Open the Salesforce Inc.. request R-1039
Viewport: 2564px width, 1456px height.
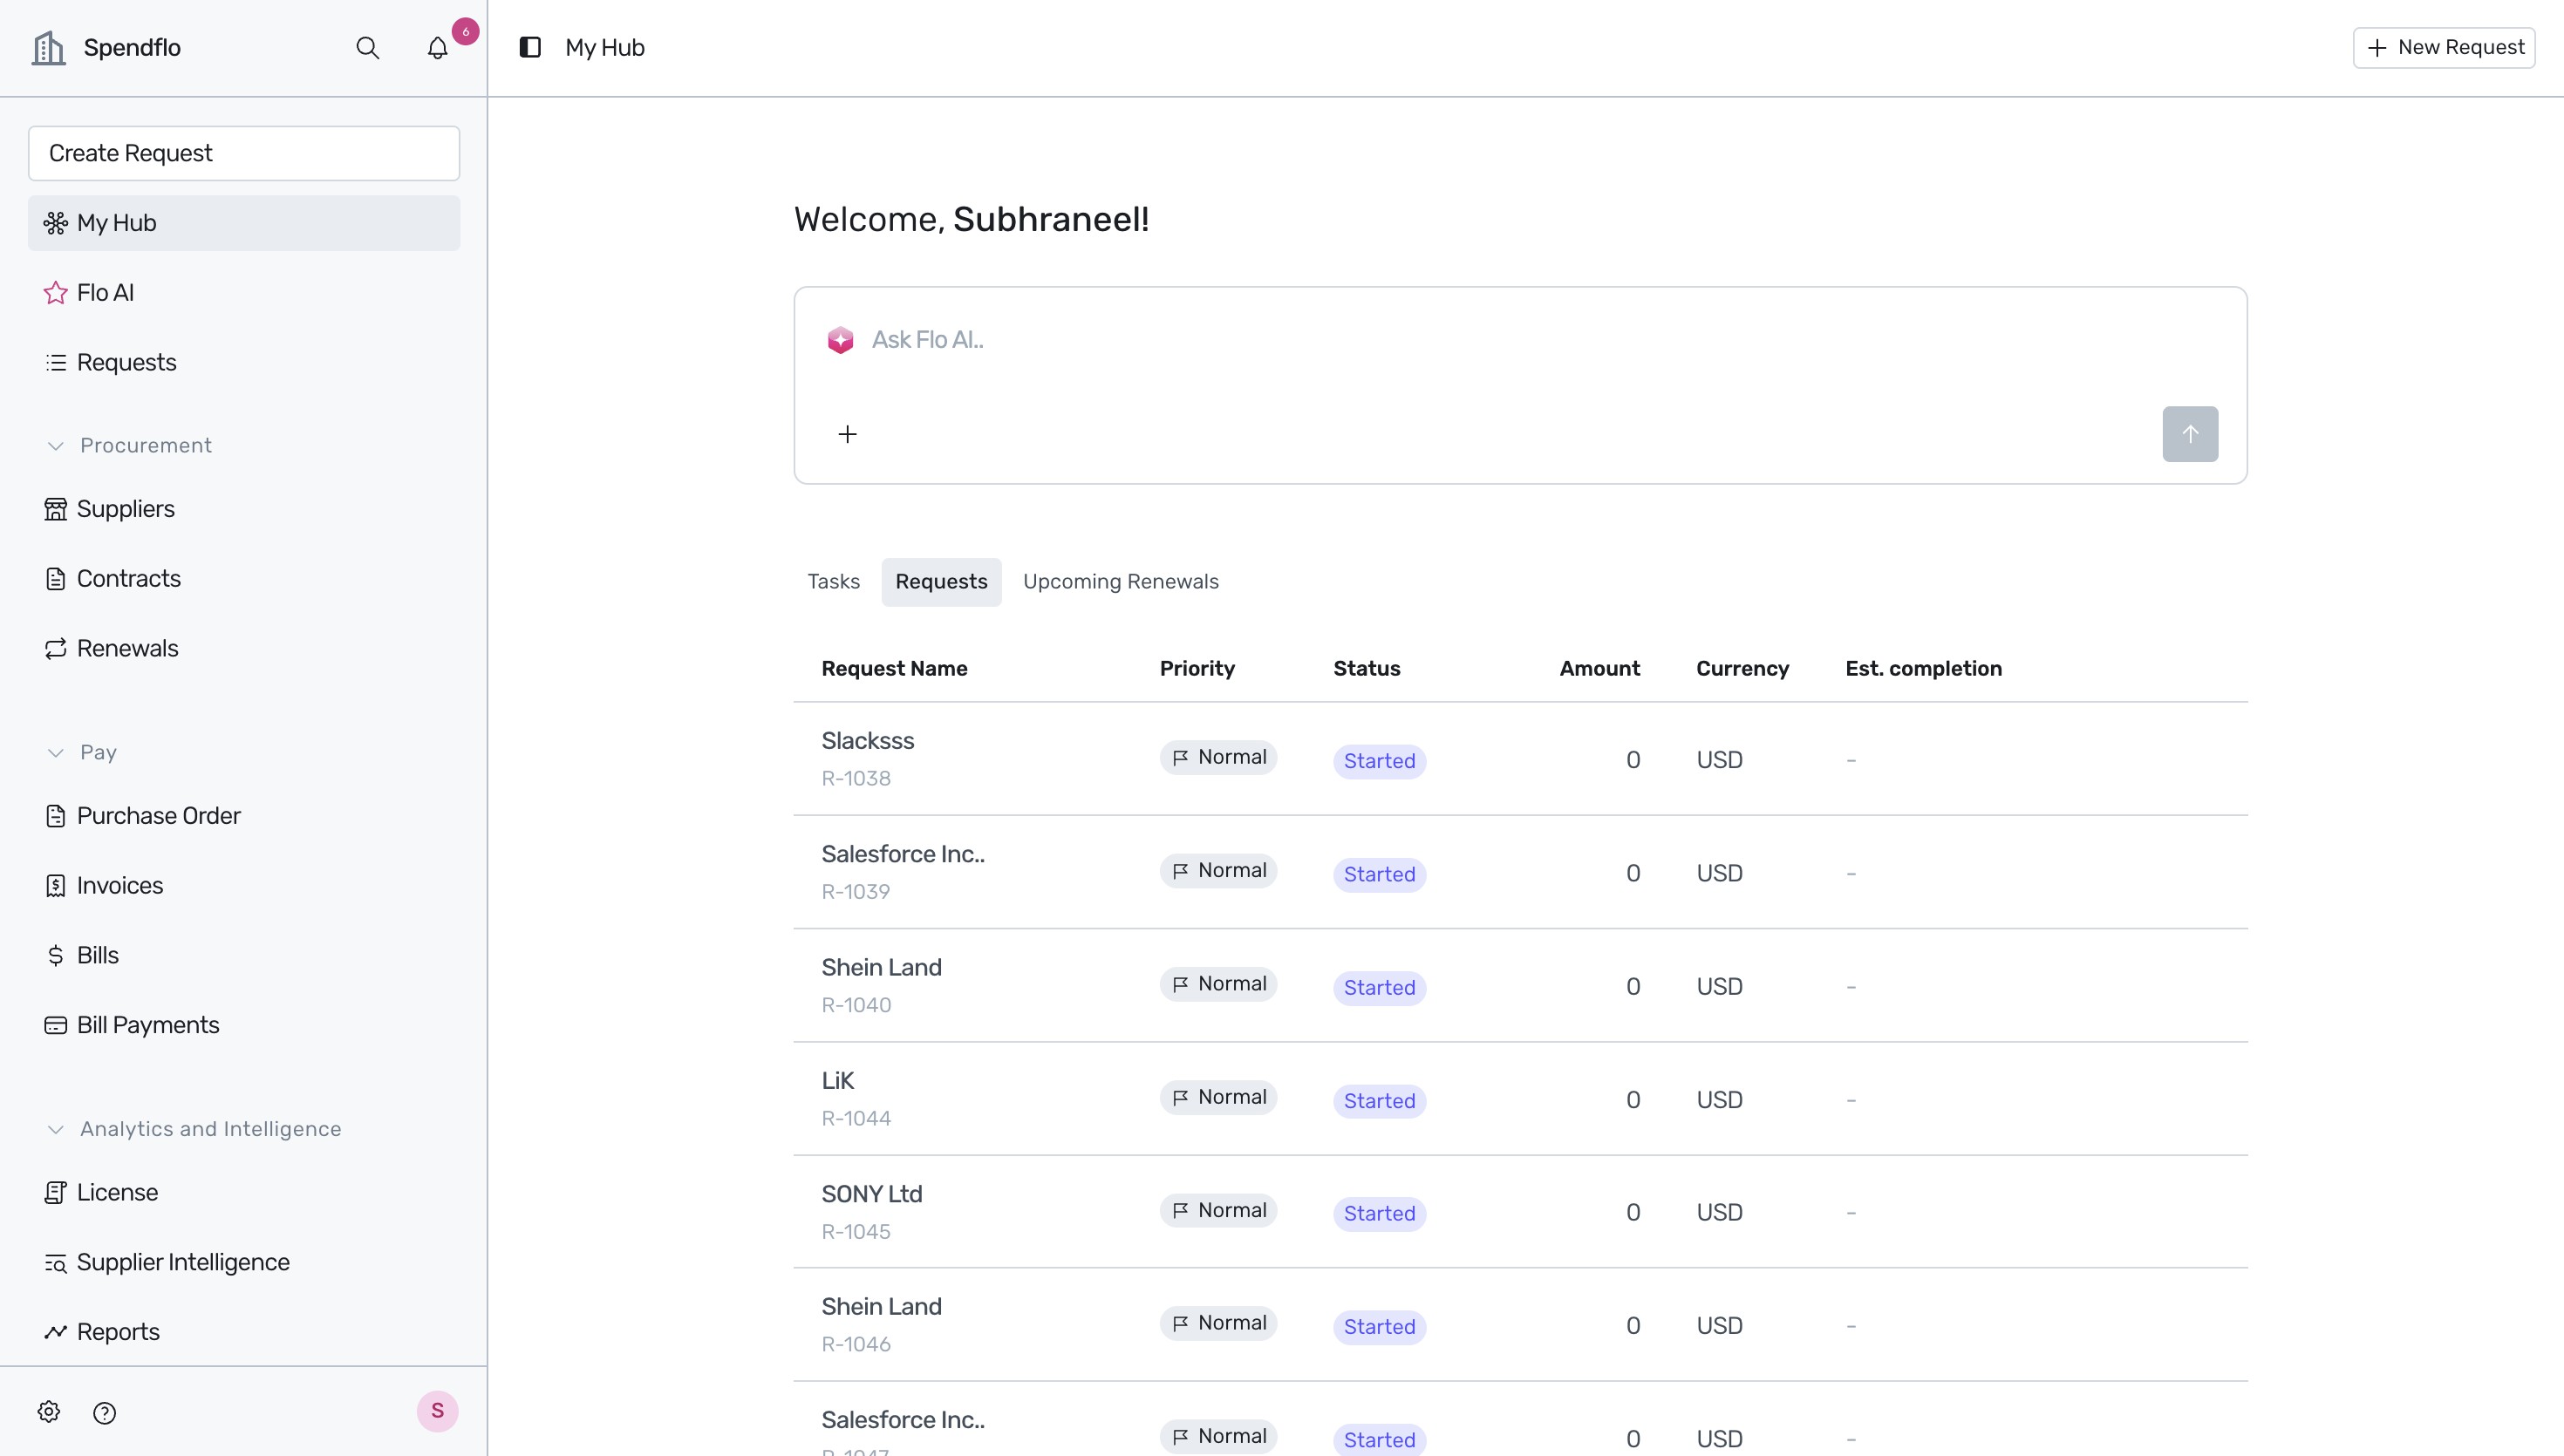(x=1520, y=872)
